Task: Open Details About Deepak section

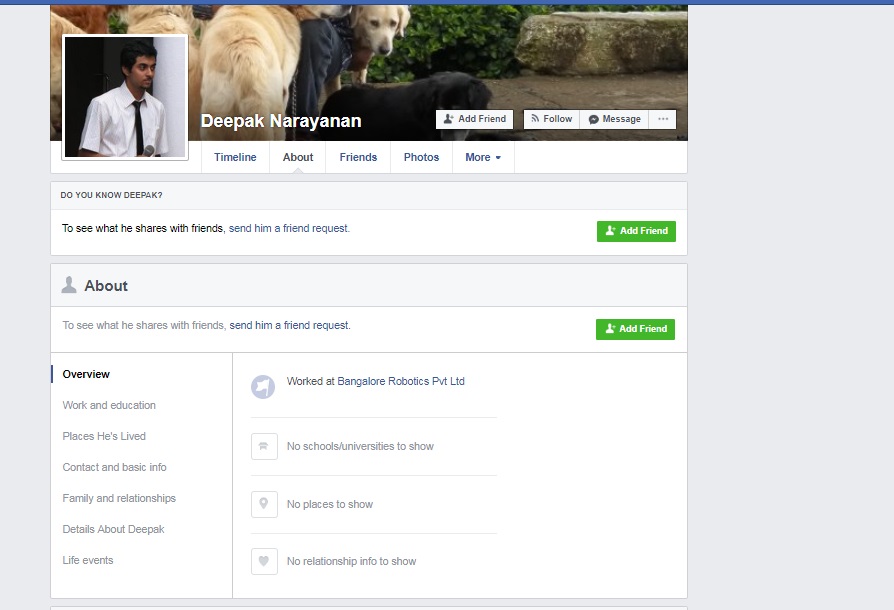Action: tap(113, 530)
